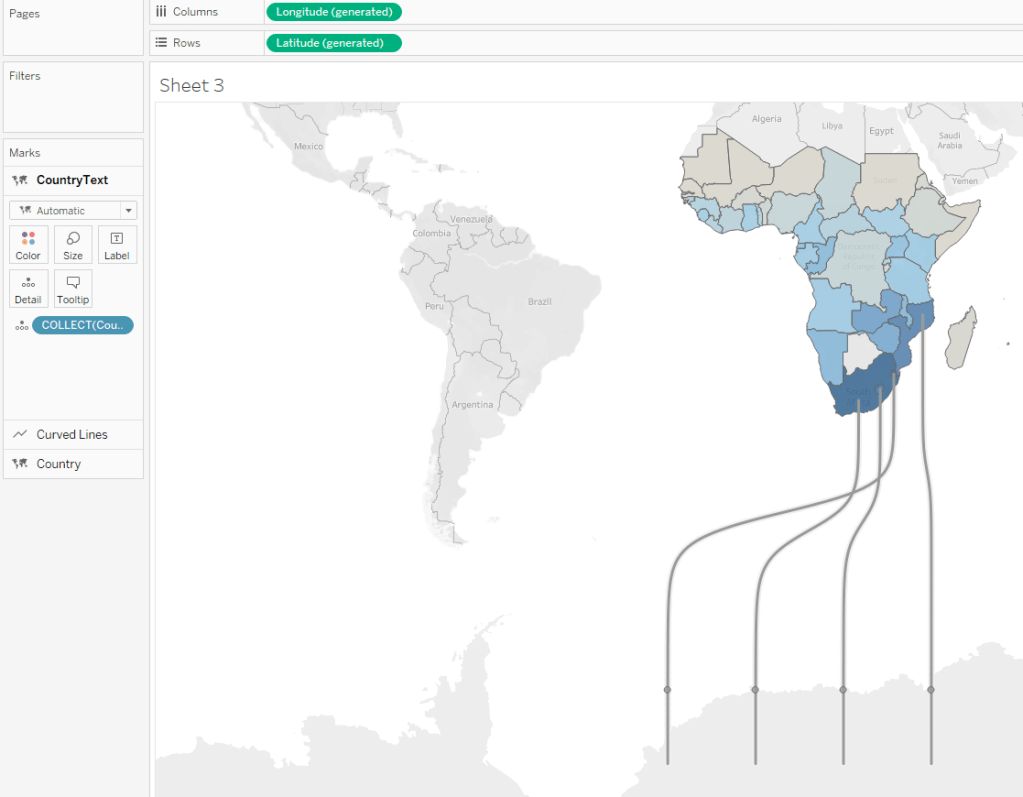Expand the Curved Lines marks layer

72,435
